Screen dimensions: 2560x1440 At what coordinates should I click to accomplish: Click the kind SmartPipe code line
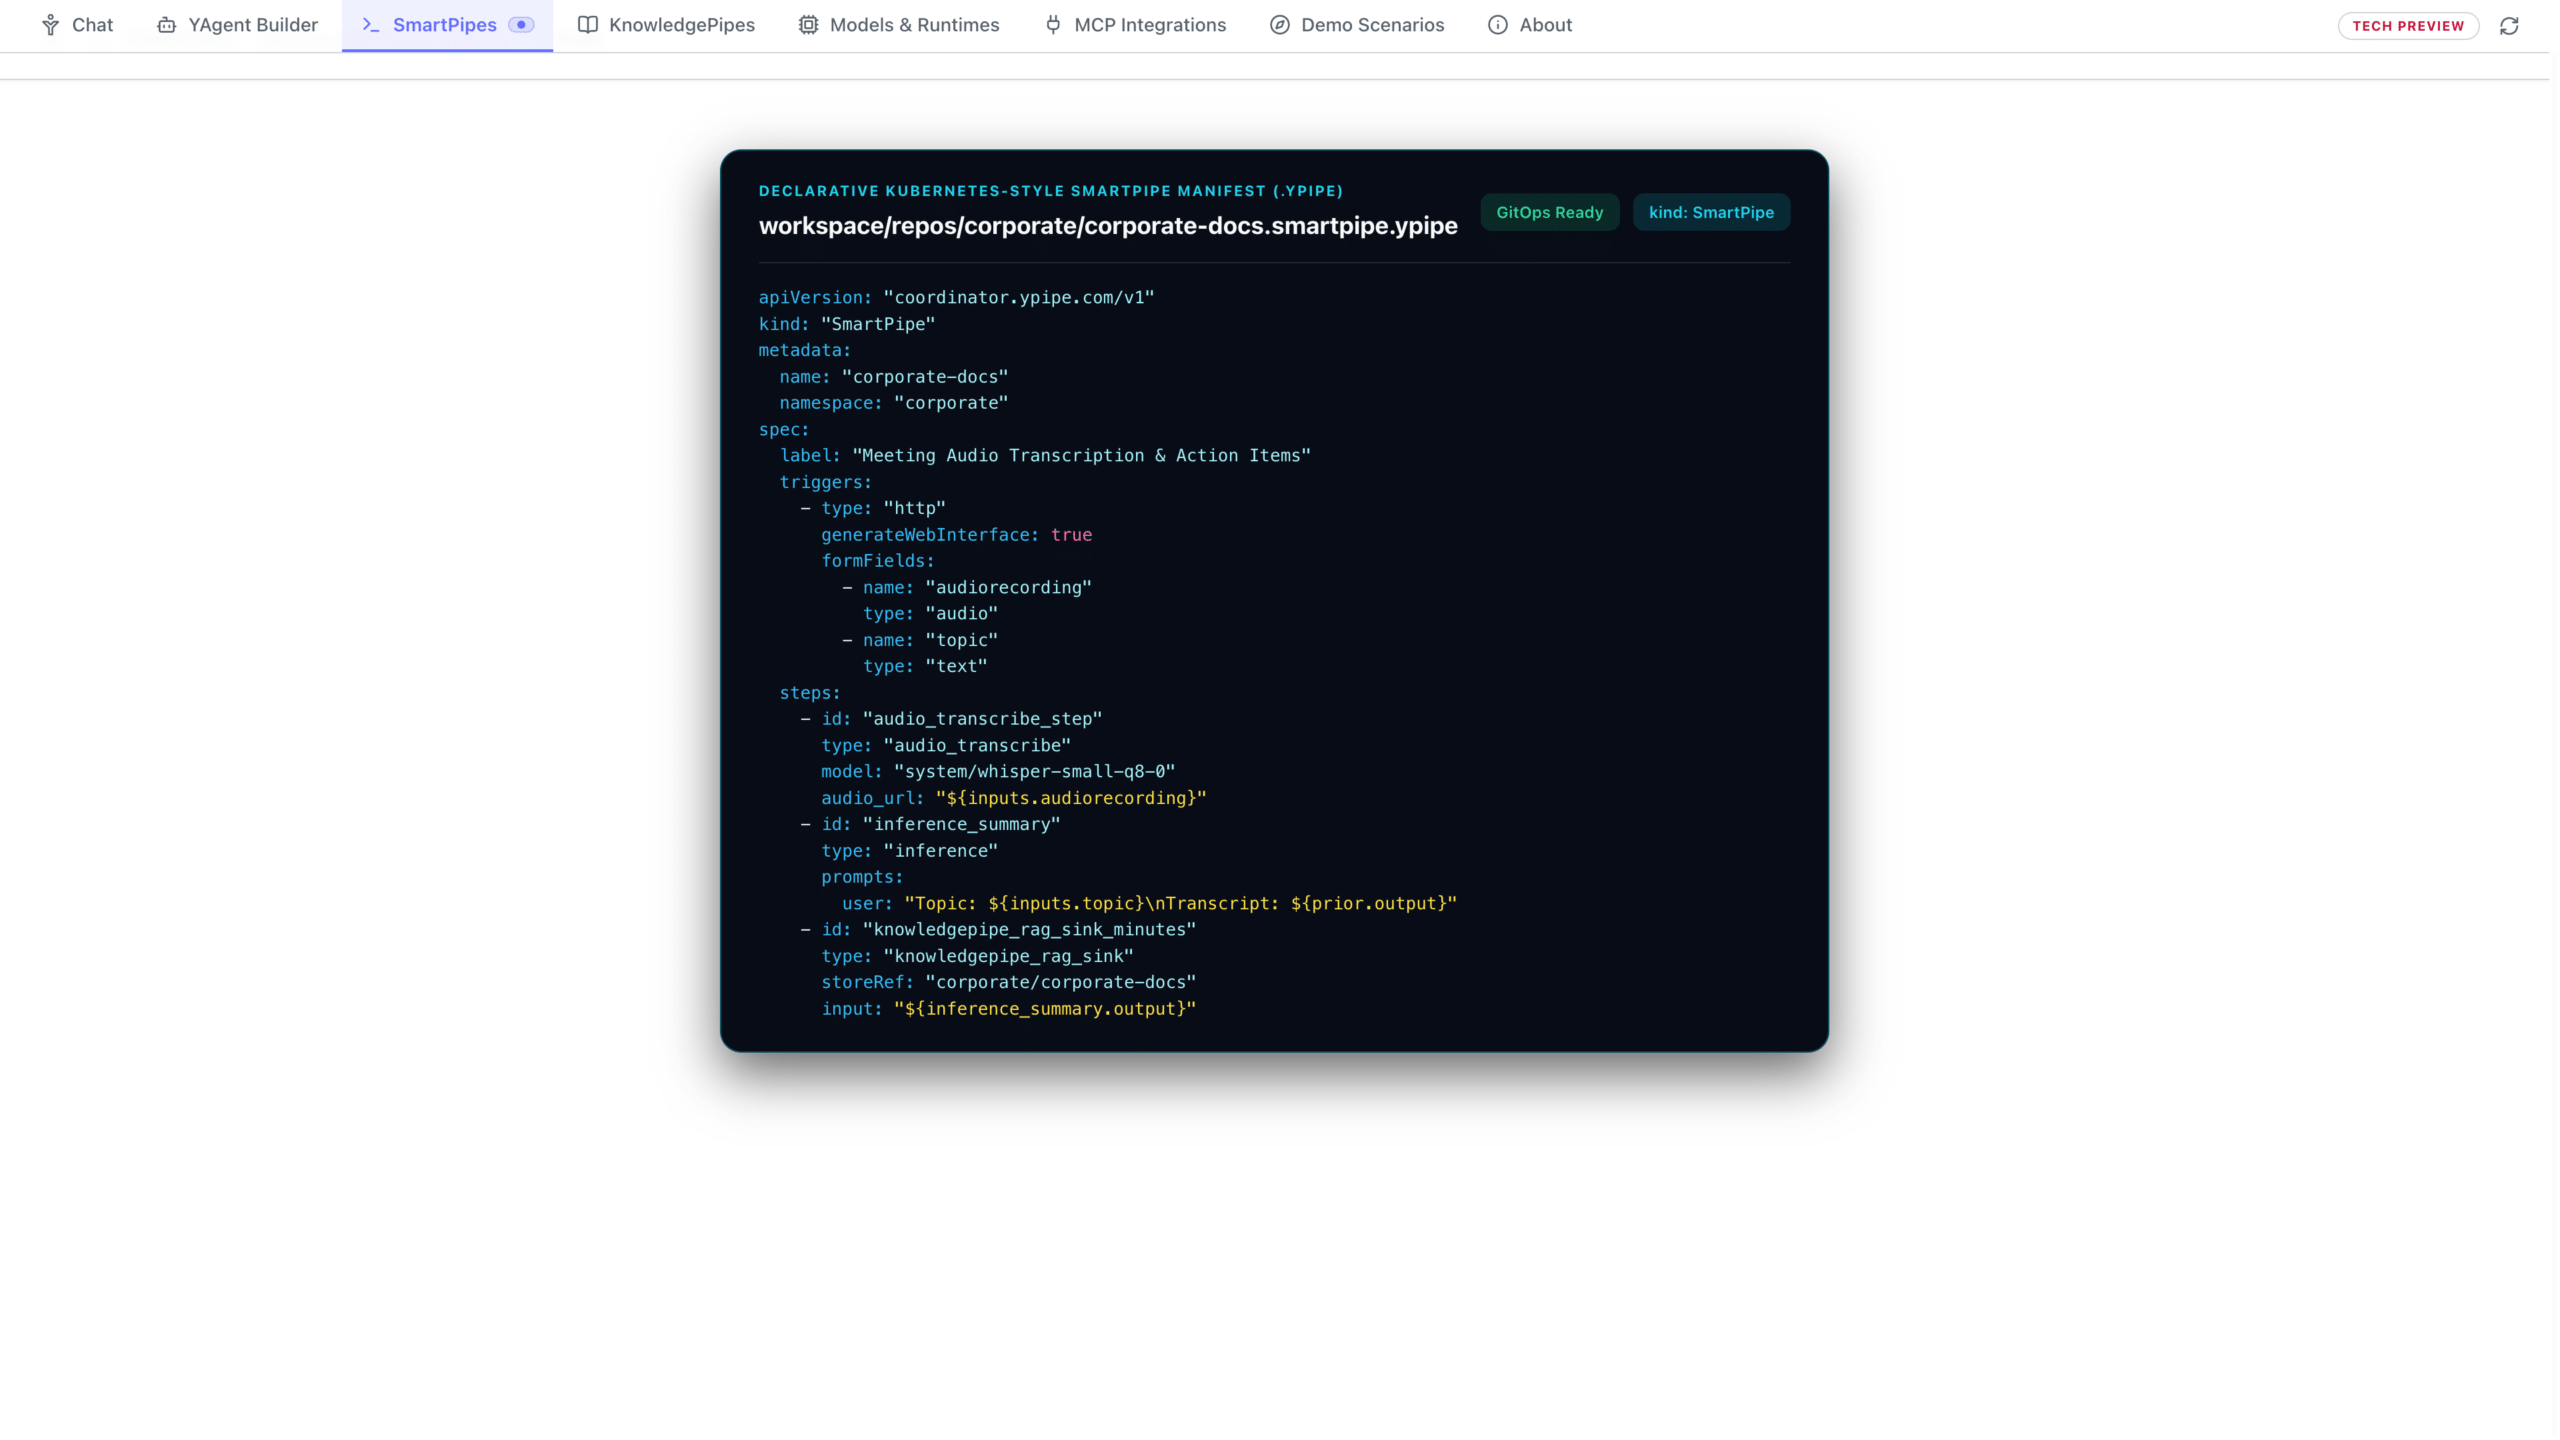[x=847, y=324]
